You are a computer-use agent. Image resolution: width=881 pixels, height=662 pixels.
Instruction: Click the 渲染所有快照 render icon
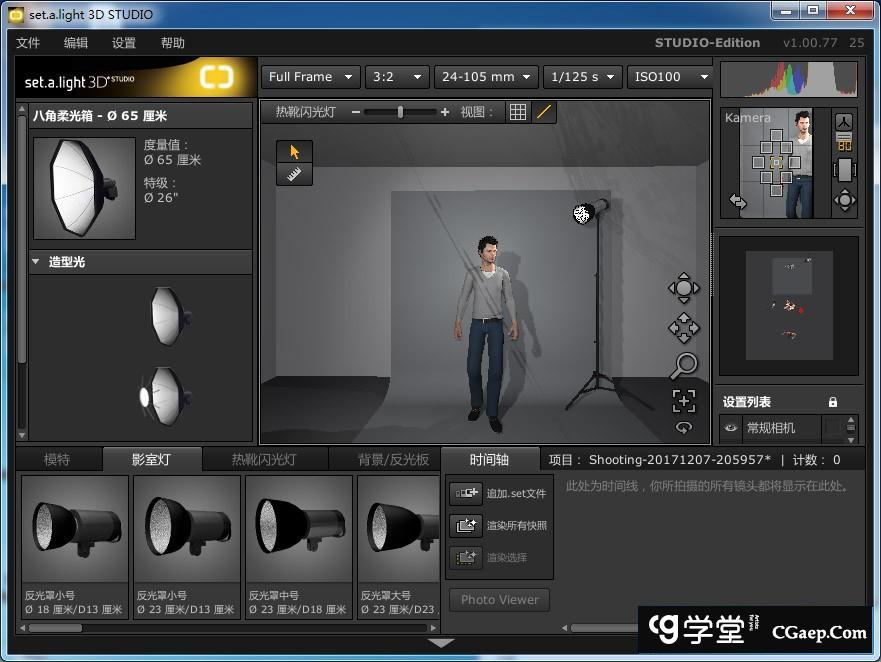[466, 525]
